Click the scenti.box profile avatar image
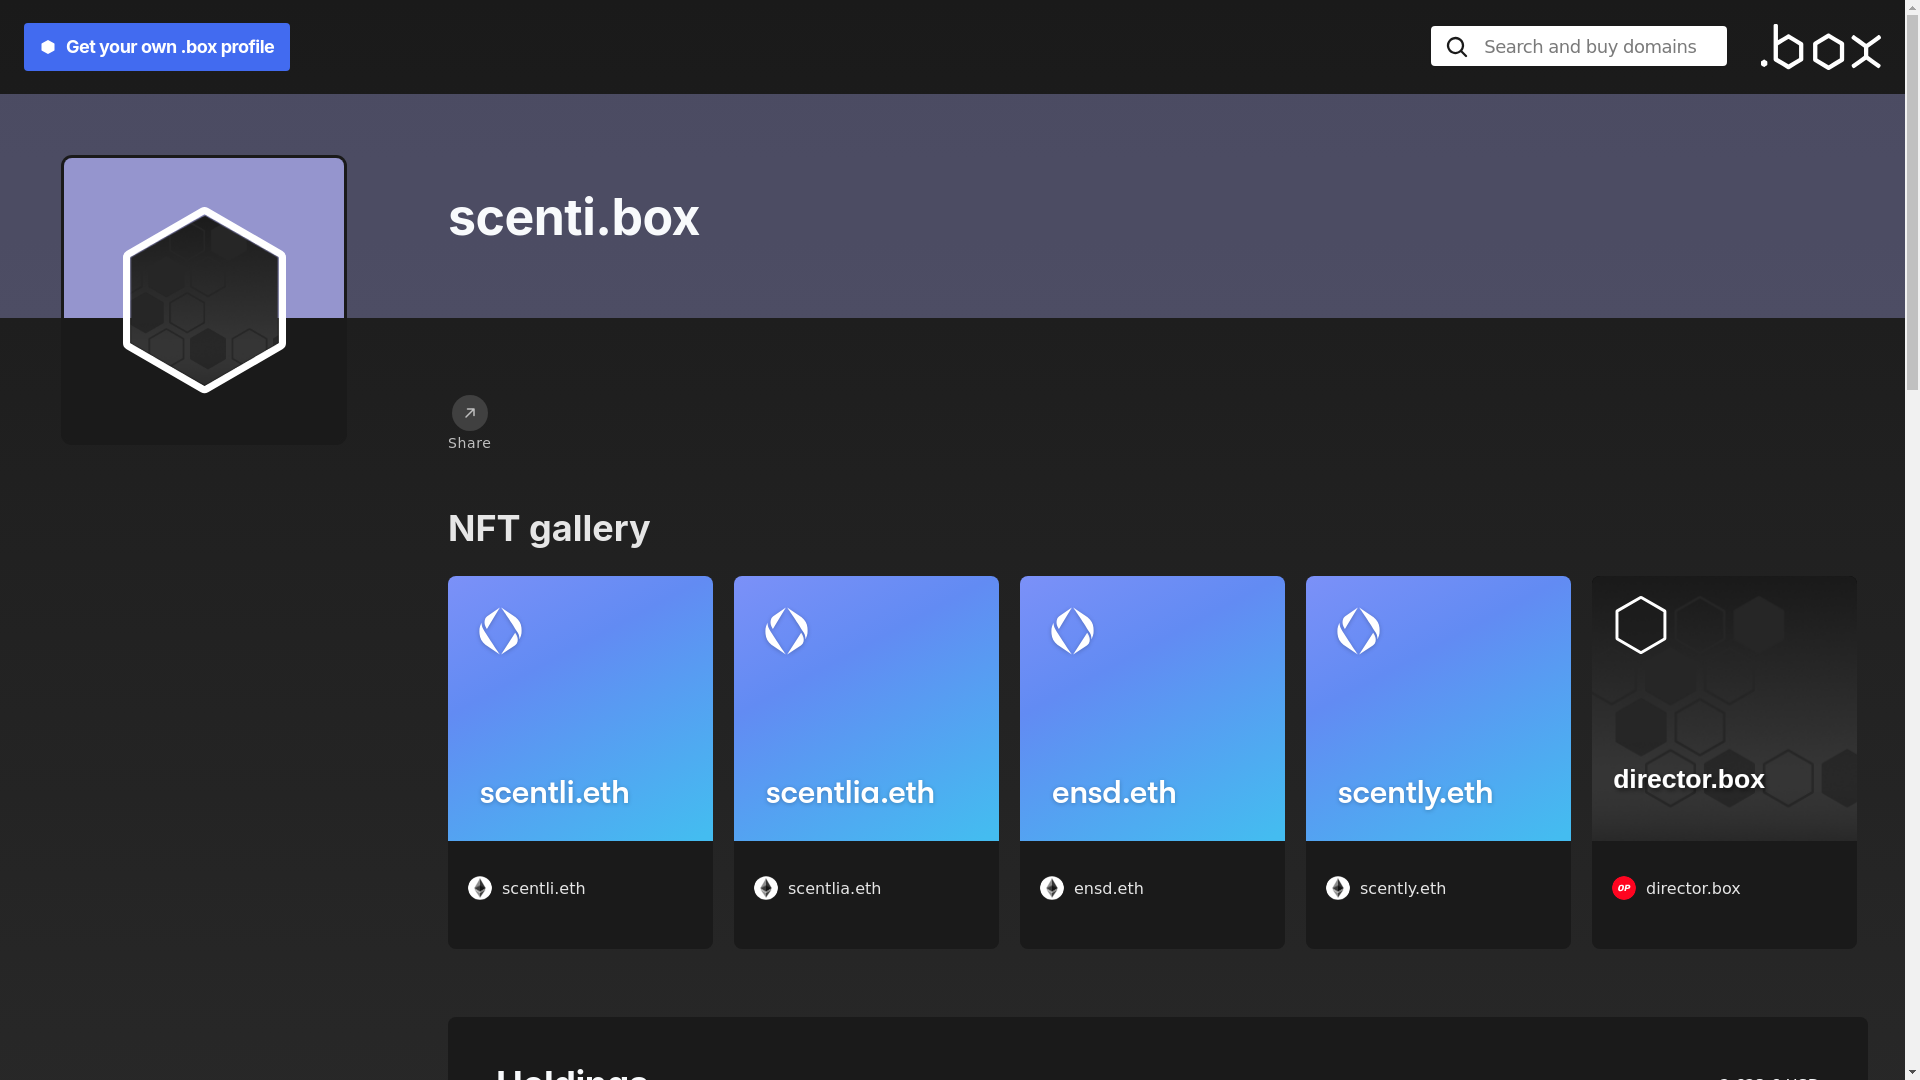Screen dimensions: 1920x1080 coord(204,300)
